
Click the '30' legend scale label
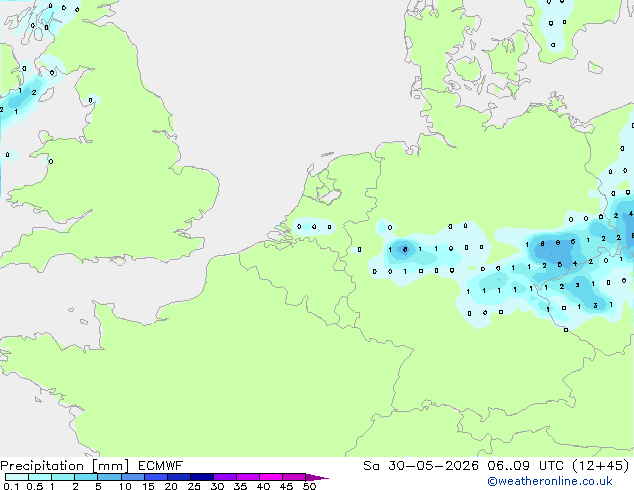pos(217,486)
